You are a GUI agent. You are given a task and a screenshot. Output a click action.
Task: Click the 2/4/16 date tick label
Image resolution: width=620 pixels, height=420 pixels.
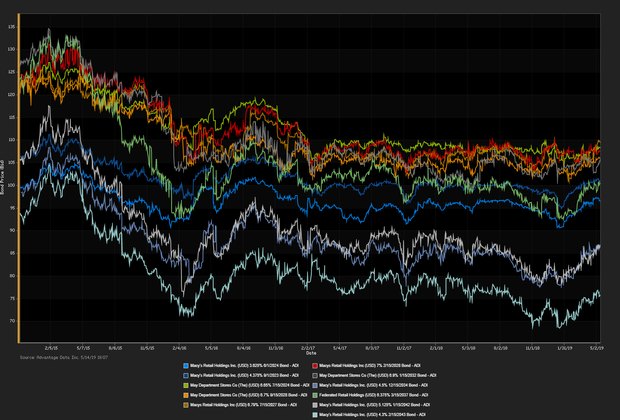tap(179, 348)
